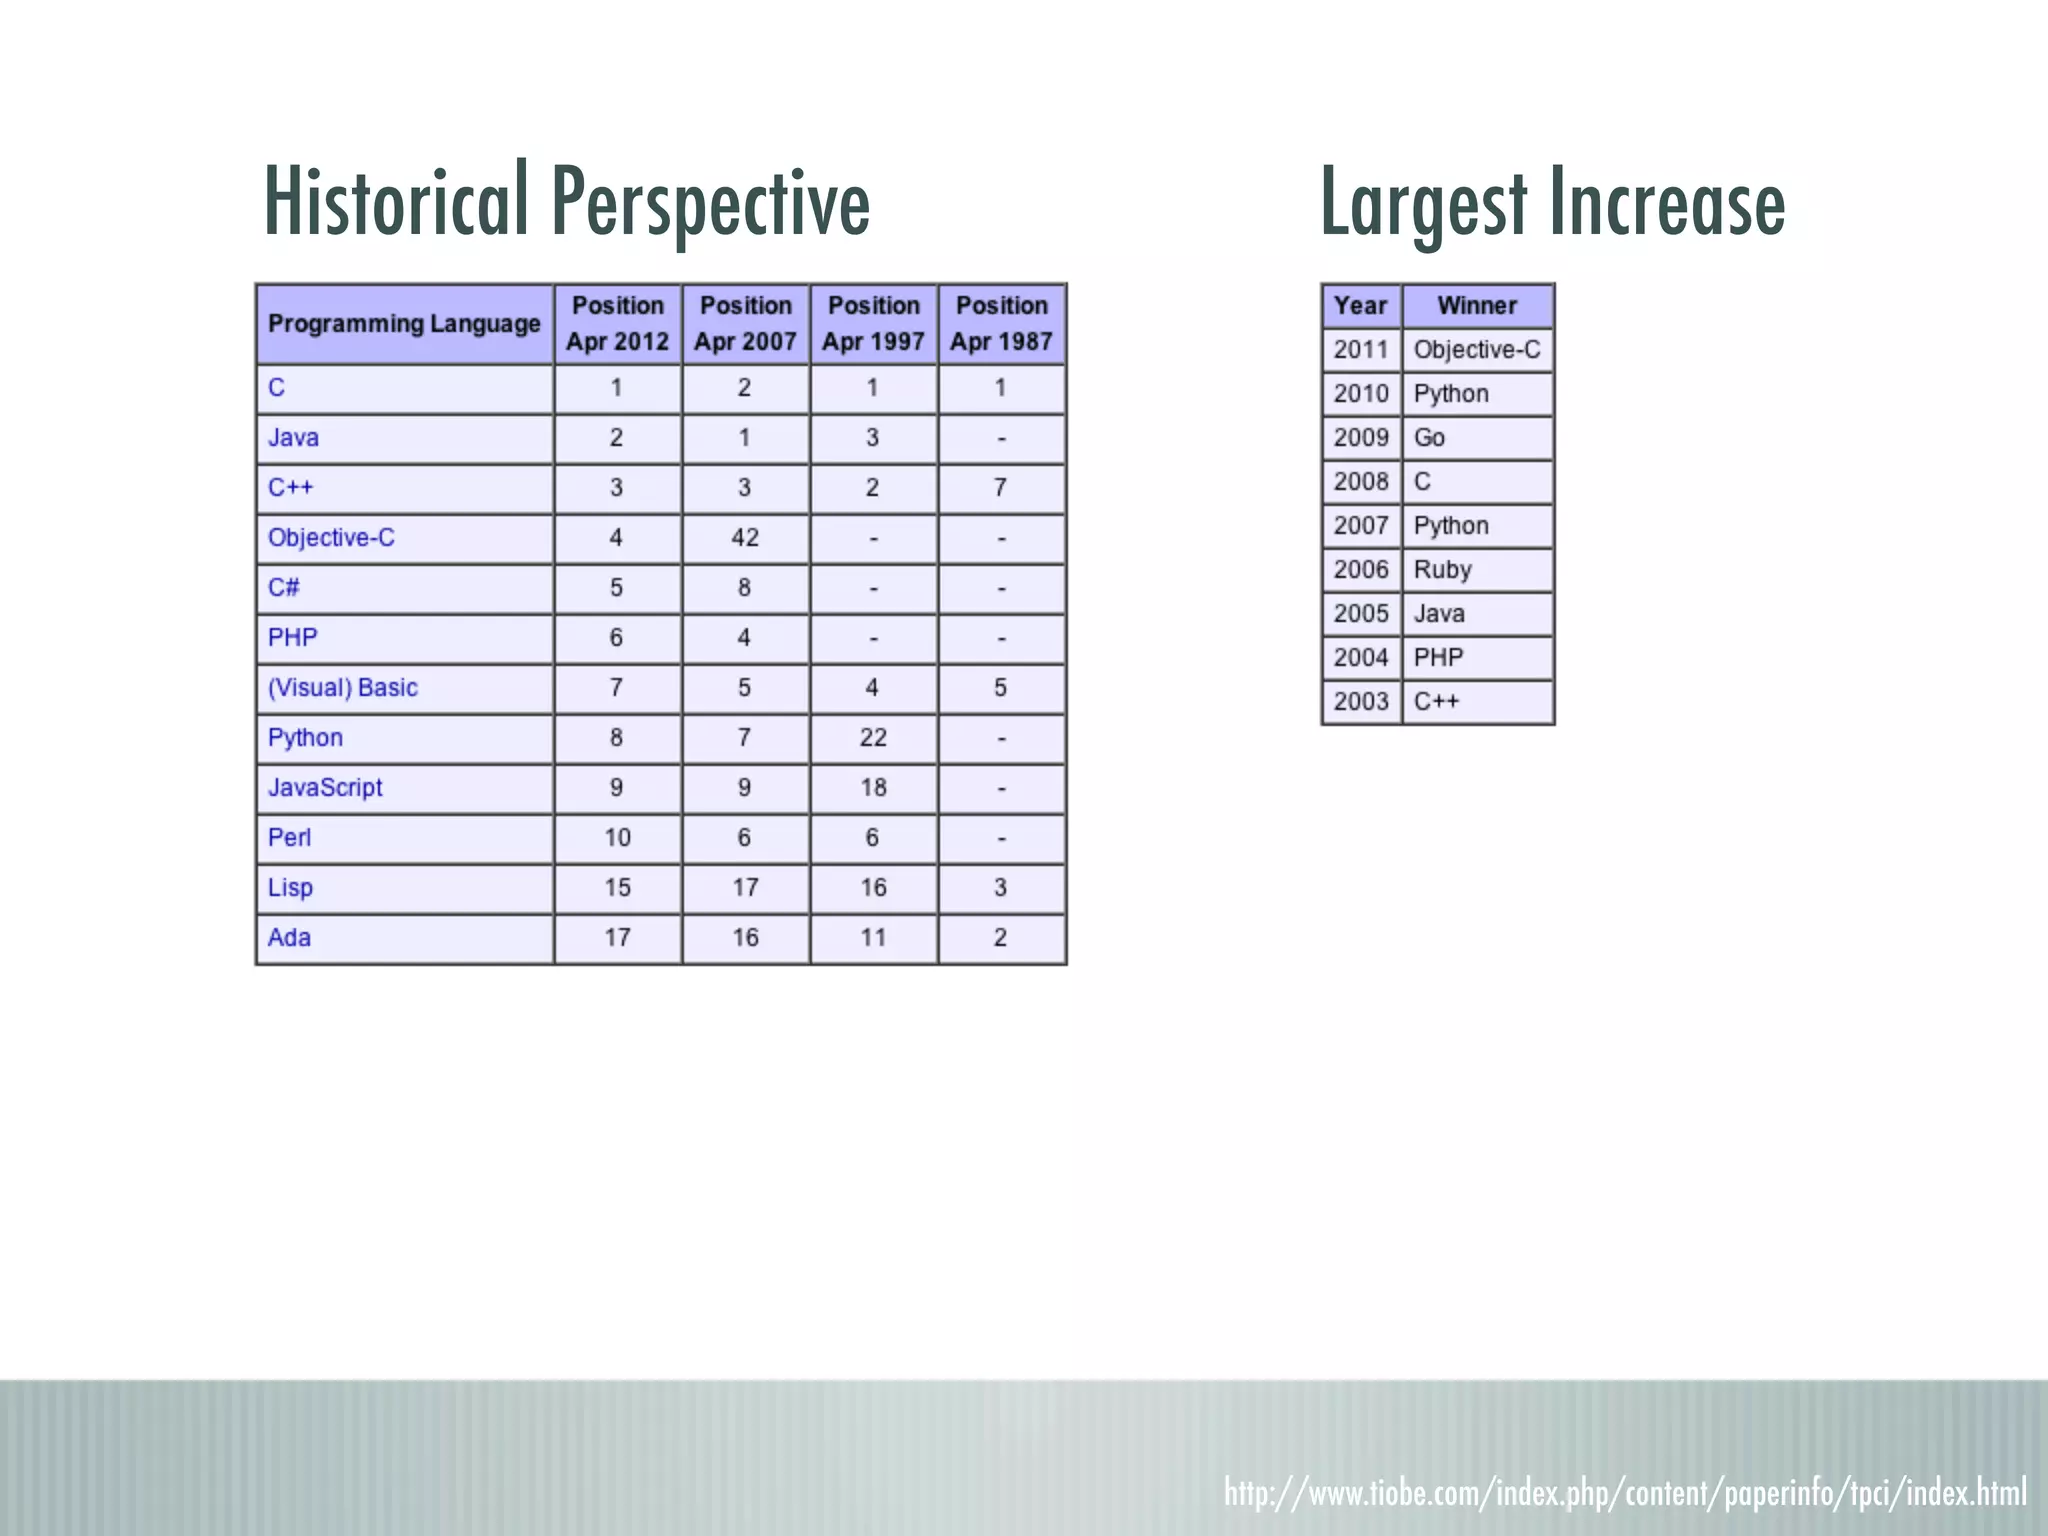Click Ada's Apr 2007 position 16

tap(746, 939)
